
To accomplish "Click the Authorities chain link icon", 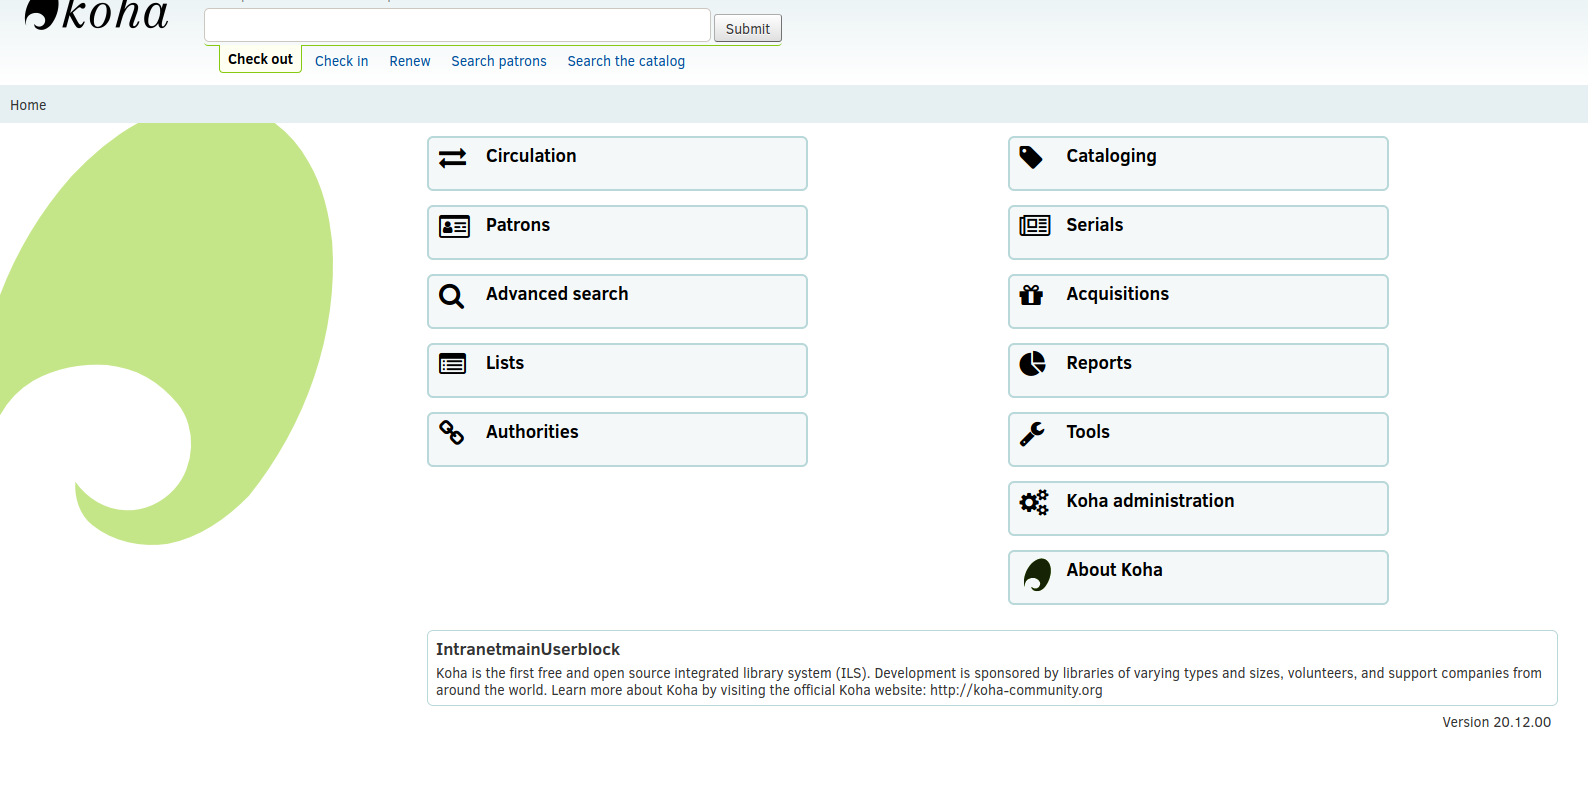I will (452, 433).
